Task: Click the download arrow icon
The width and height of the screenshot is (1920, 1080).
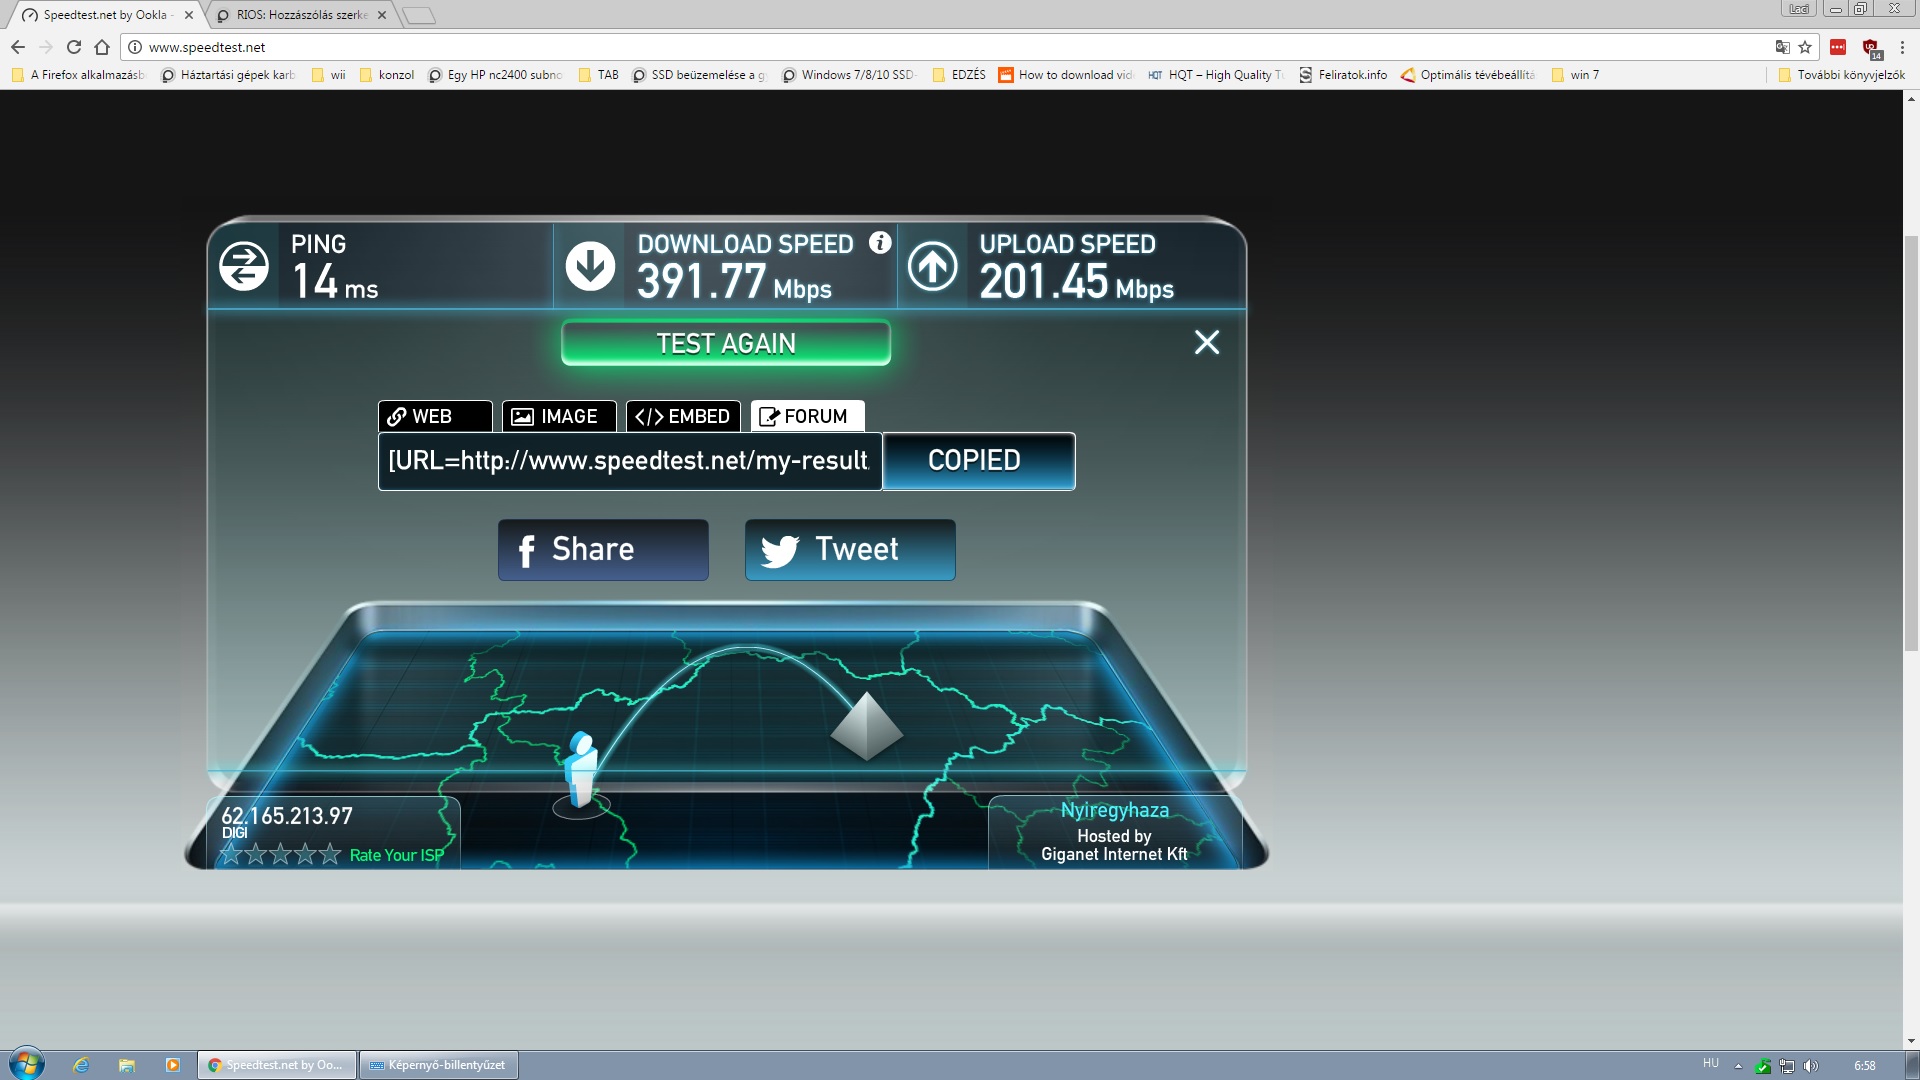Action: 590,266
